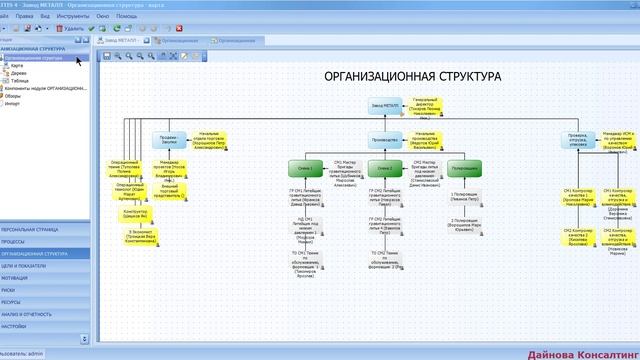Select the Начальник производства yellow box
Screen dimensions: 640x360
(x=425, y=140)
